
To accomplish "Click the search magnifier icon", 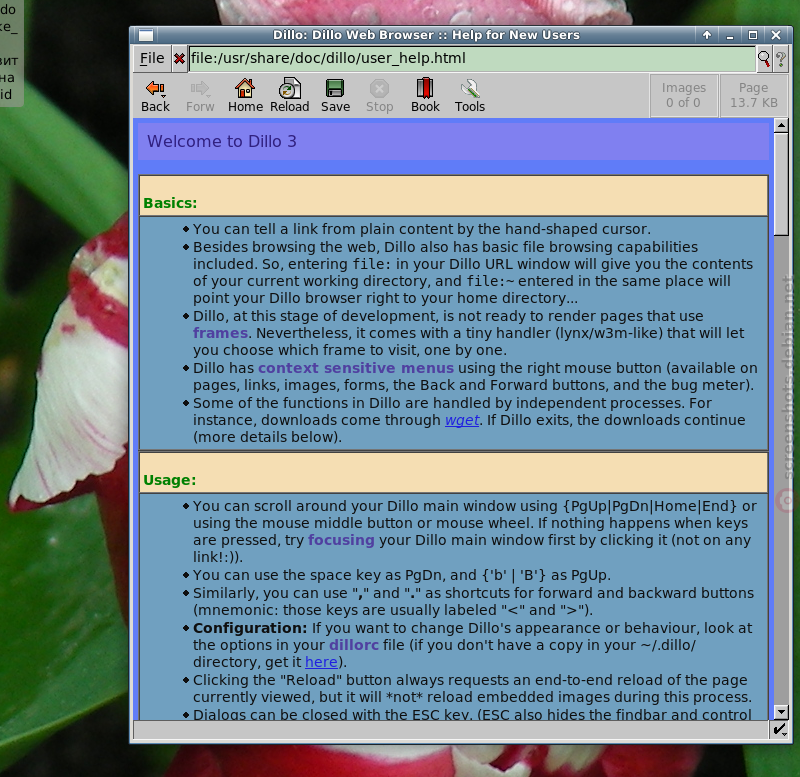I will 764,59.
